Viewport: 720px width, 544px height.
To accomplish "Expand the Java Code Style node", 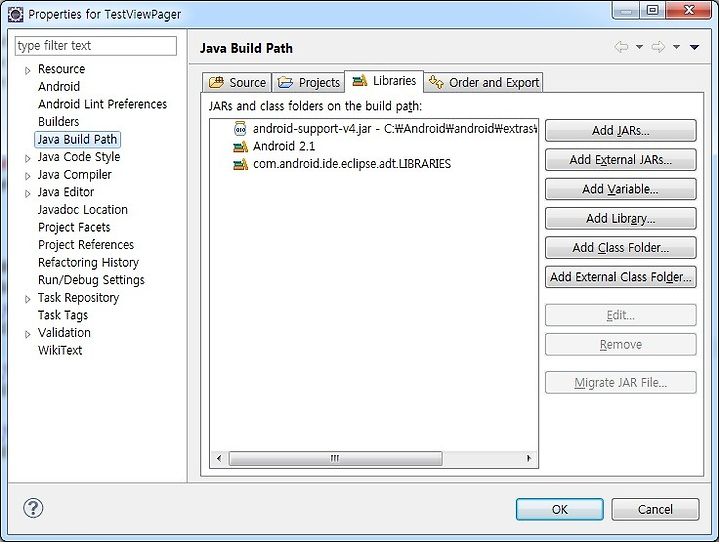I will point(28,158).
